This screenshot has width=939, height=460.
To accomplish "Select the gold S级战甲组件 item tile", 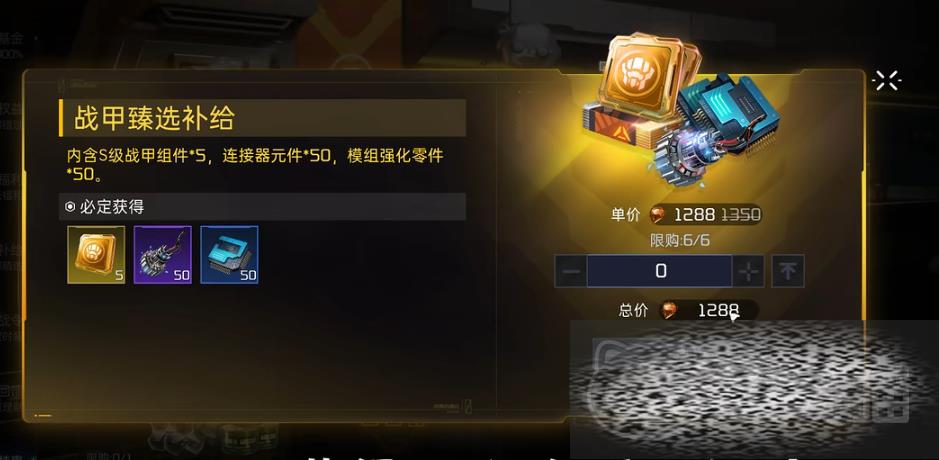I will point(96,255).
